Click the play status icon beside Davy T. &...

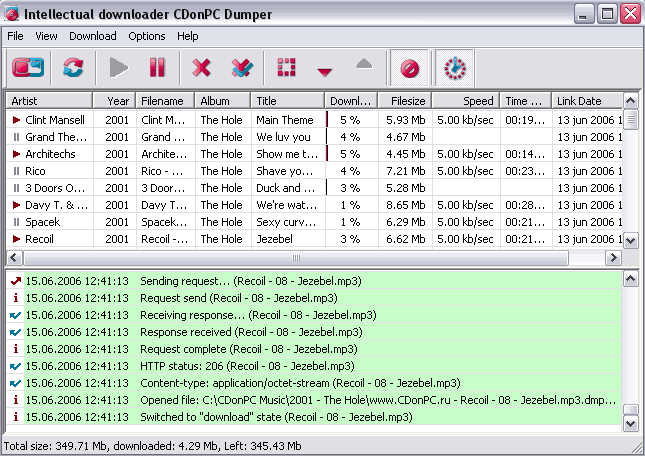pos(16,205)
